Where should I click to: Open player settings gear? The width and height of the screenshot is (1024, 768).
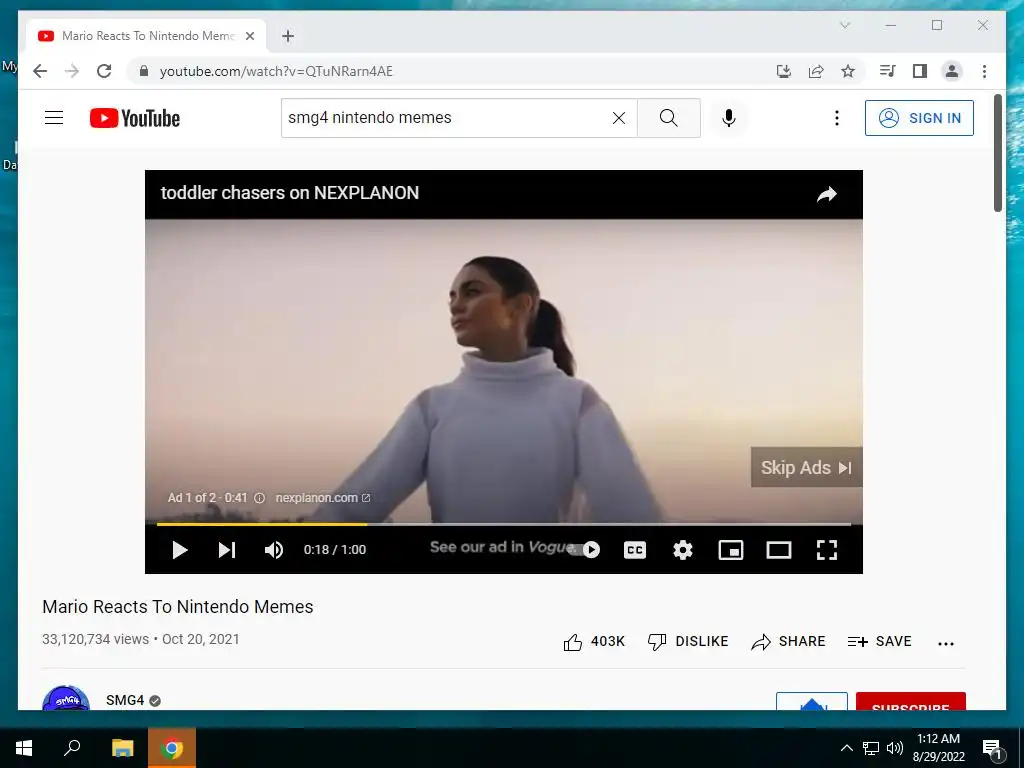[682, 550]
